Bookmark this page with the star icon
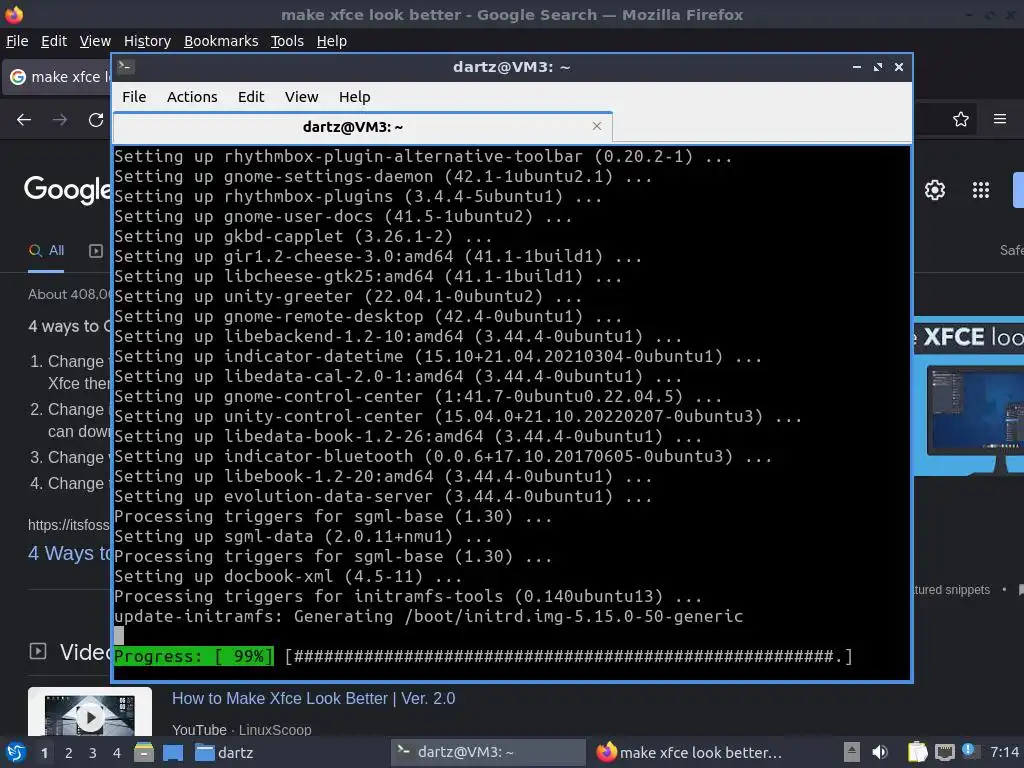The image size is (1024, 768). [960, 120]
